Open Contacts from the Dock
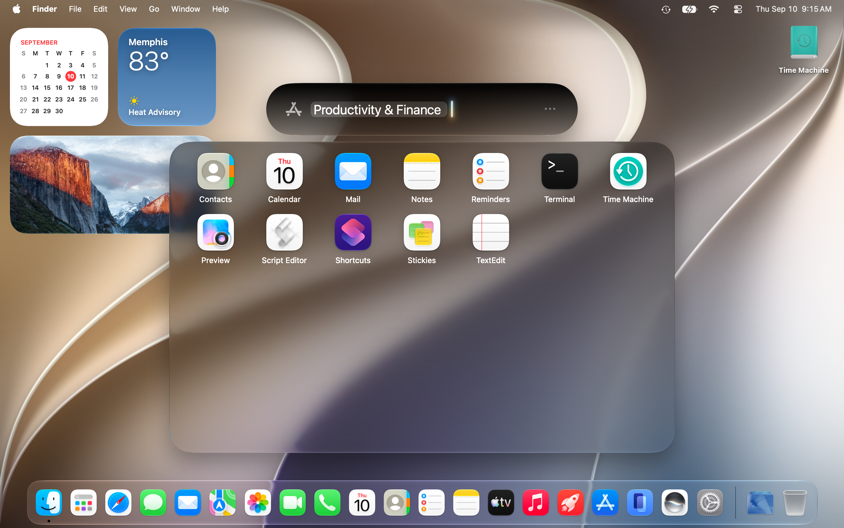This screenshot has height=528, width=844. point(397,503)
